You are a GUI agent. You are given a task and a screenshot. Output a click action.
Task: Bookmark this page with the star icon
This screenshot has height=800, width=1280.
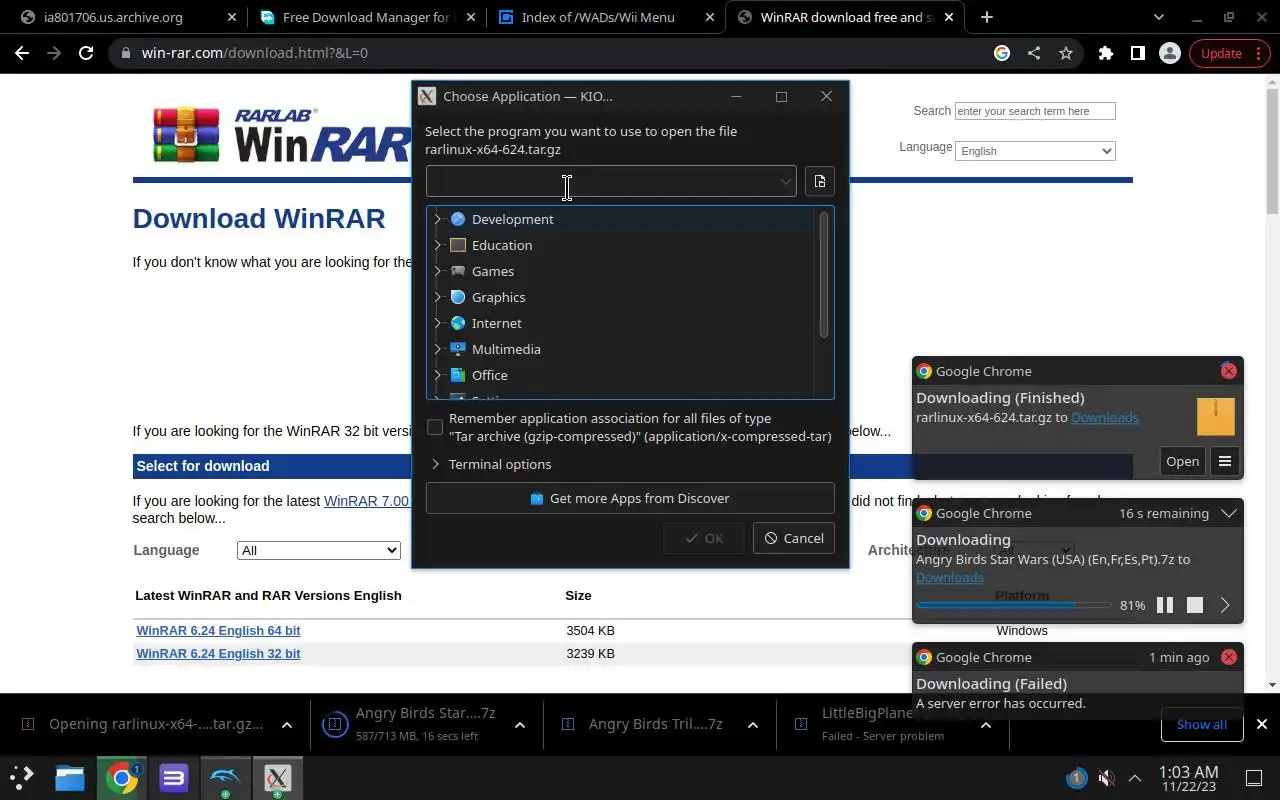click(1066, 53)
